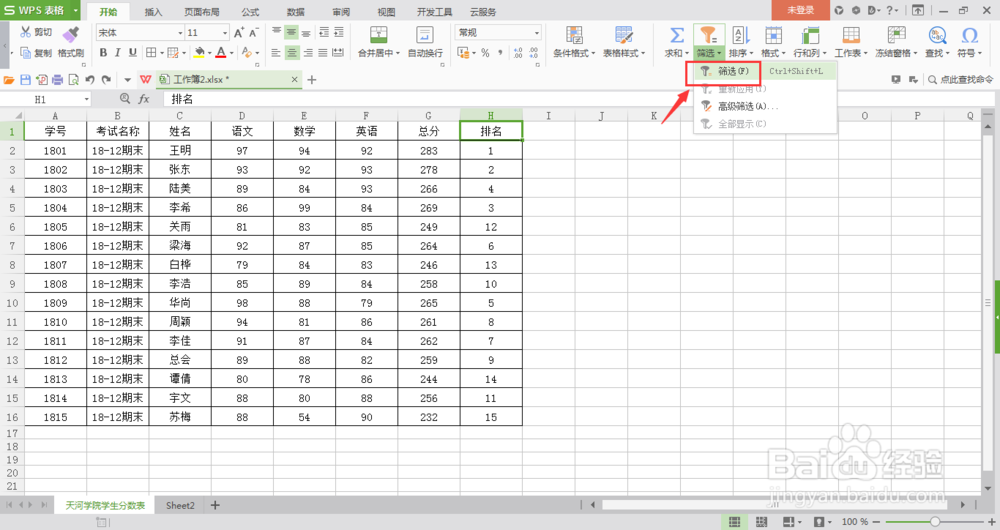Toggle middle vertical alignment
This screenshot has height=530, width=1000.
(x=291, y=33)
